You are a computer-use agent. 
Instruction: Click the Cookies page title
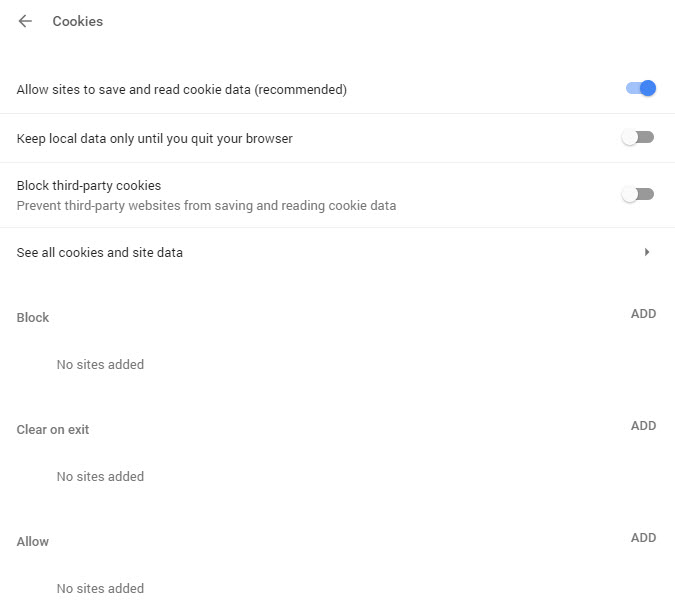pos(78,21)
